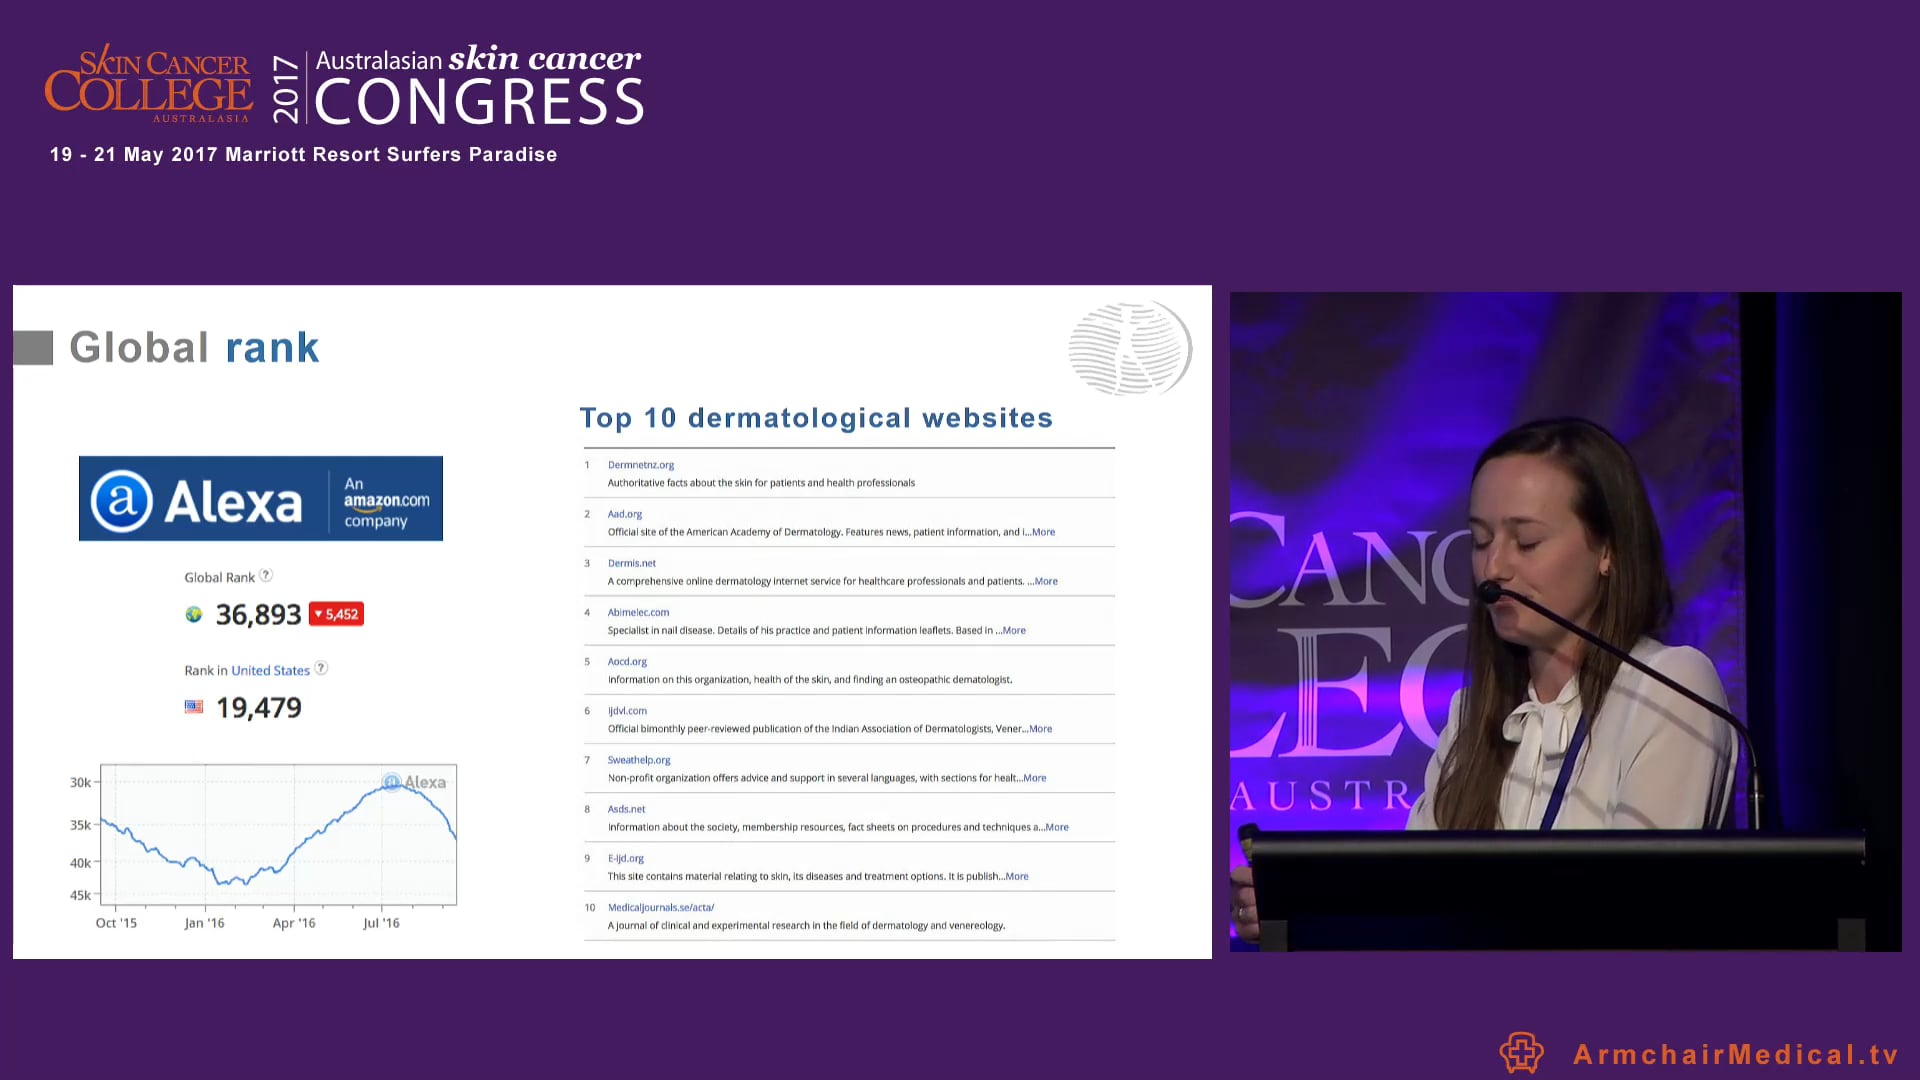Click the United States link in rank label
1920x1080 pixels.
(x=270, y=671)
